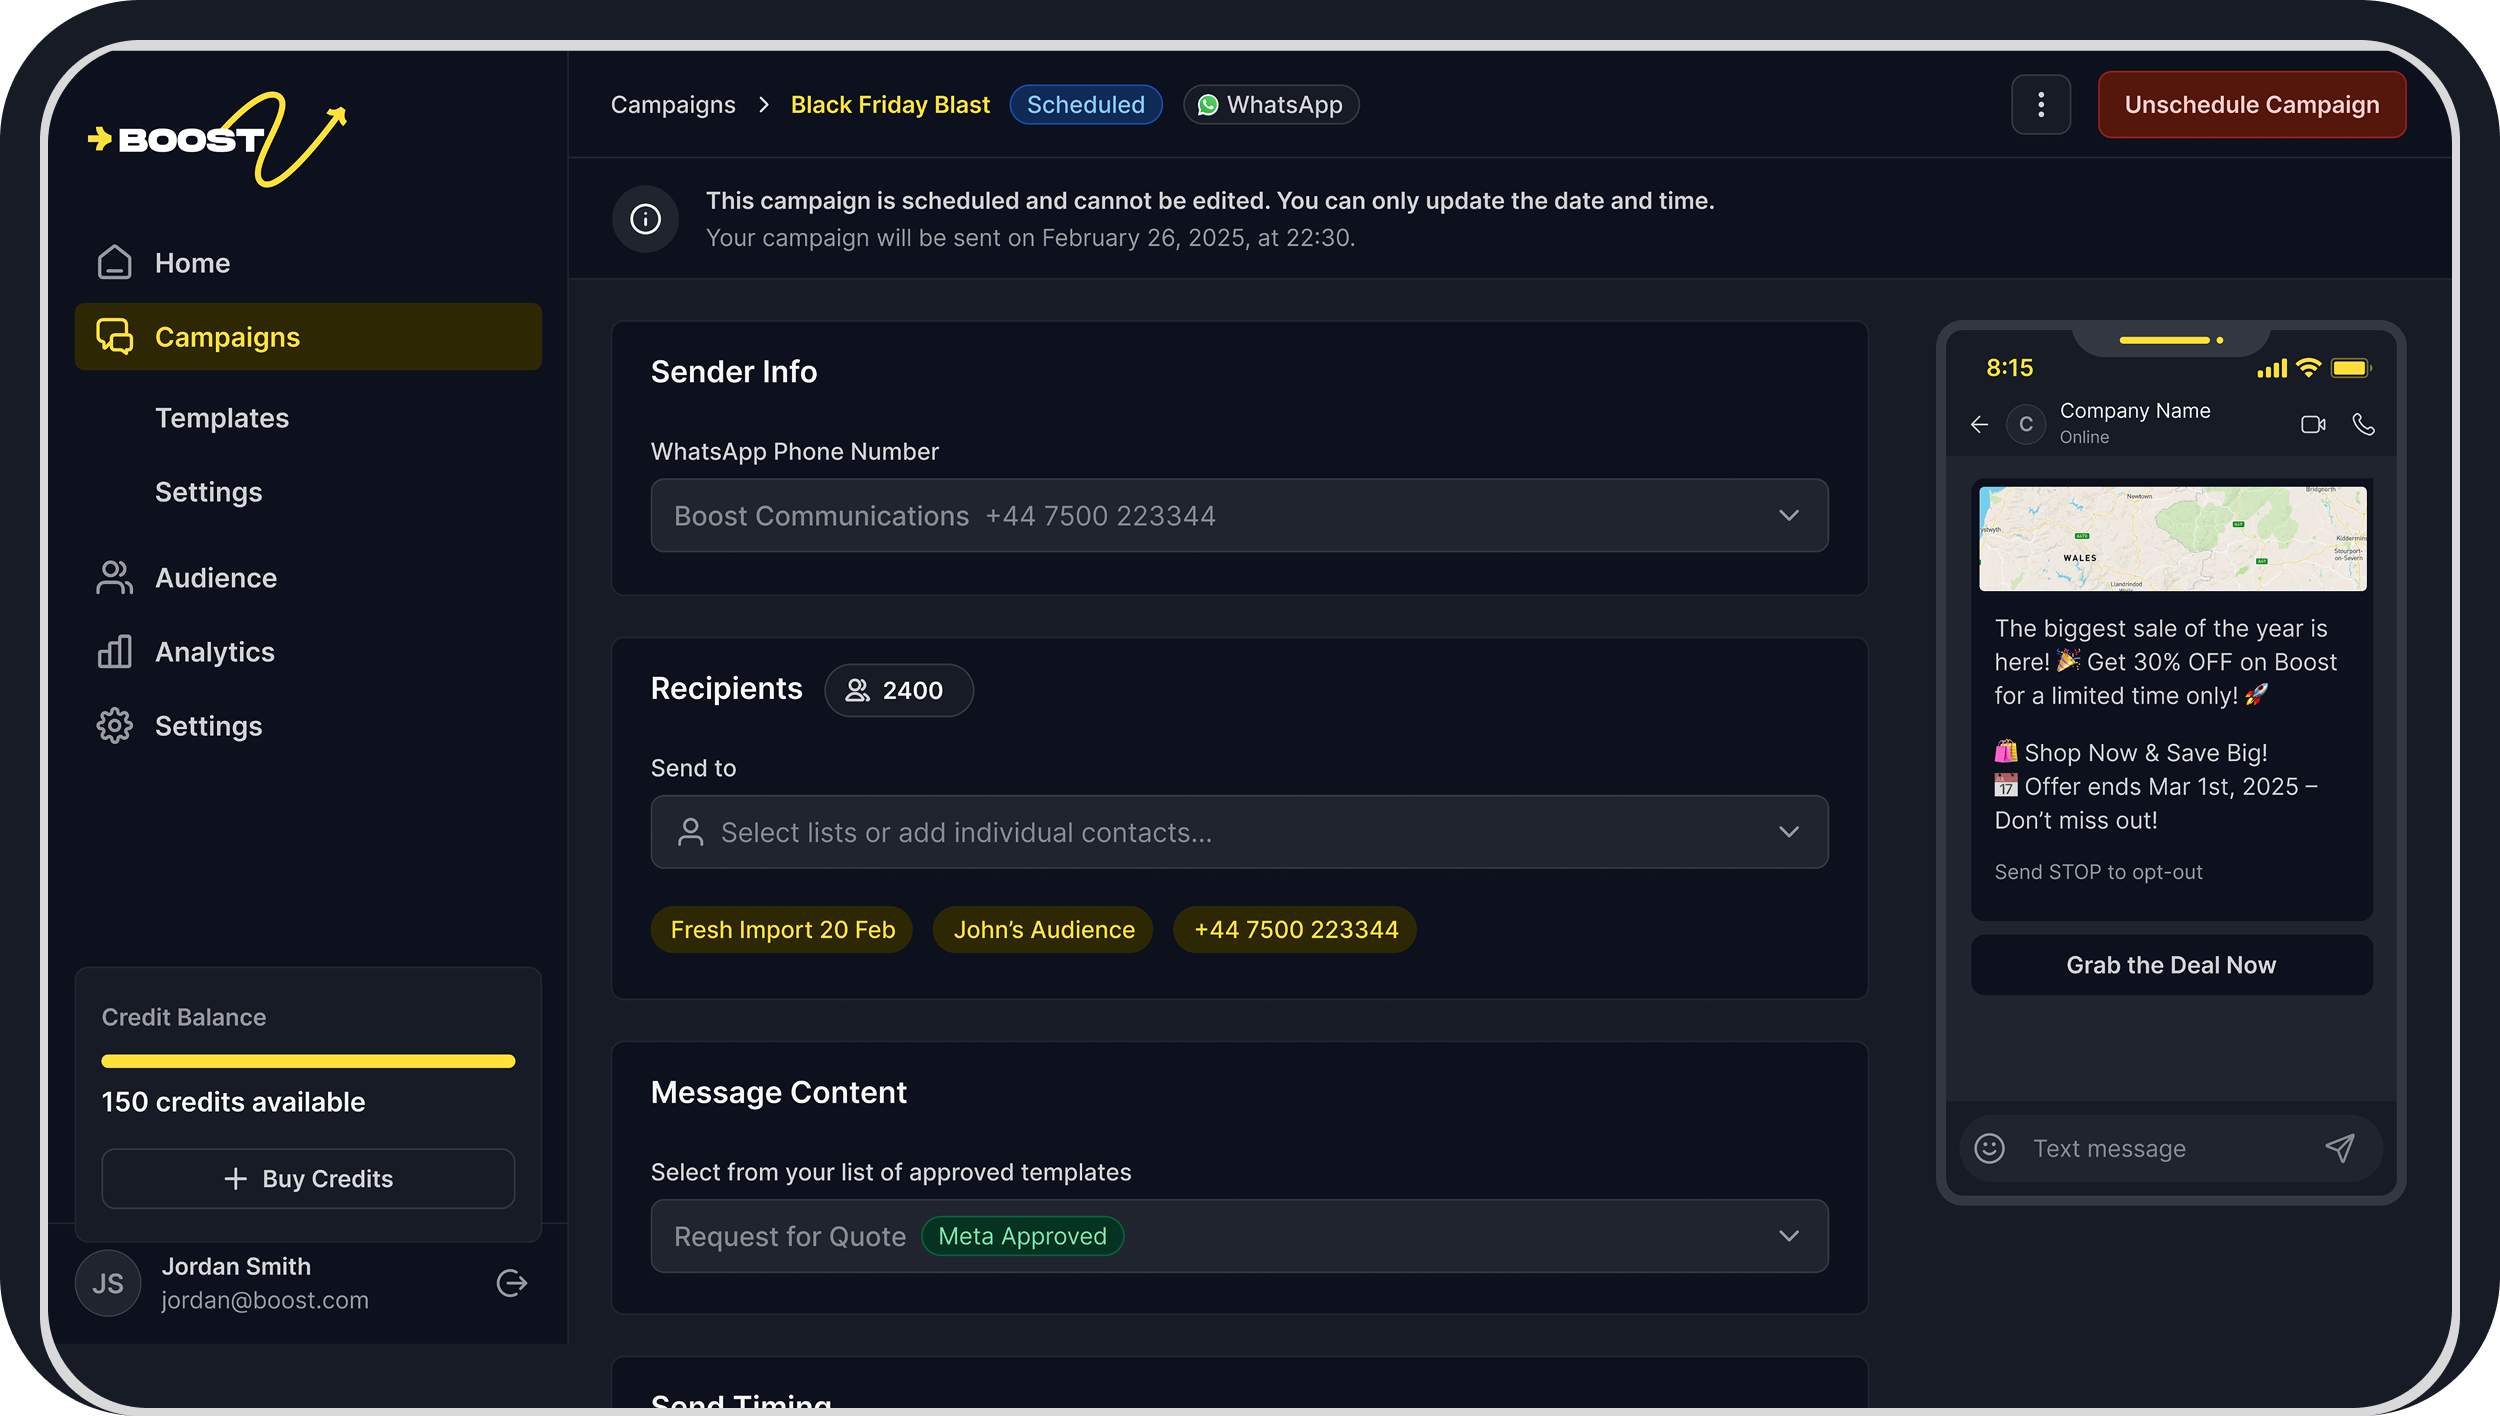Click the Home house icon
Viewport: 2500px width, 1416px height.
click(114, 263)
